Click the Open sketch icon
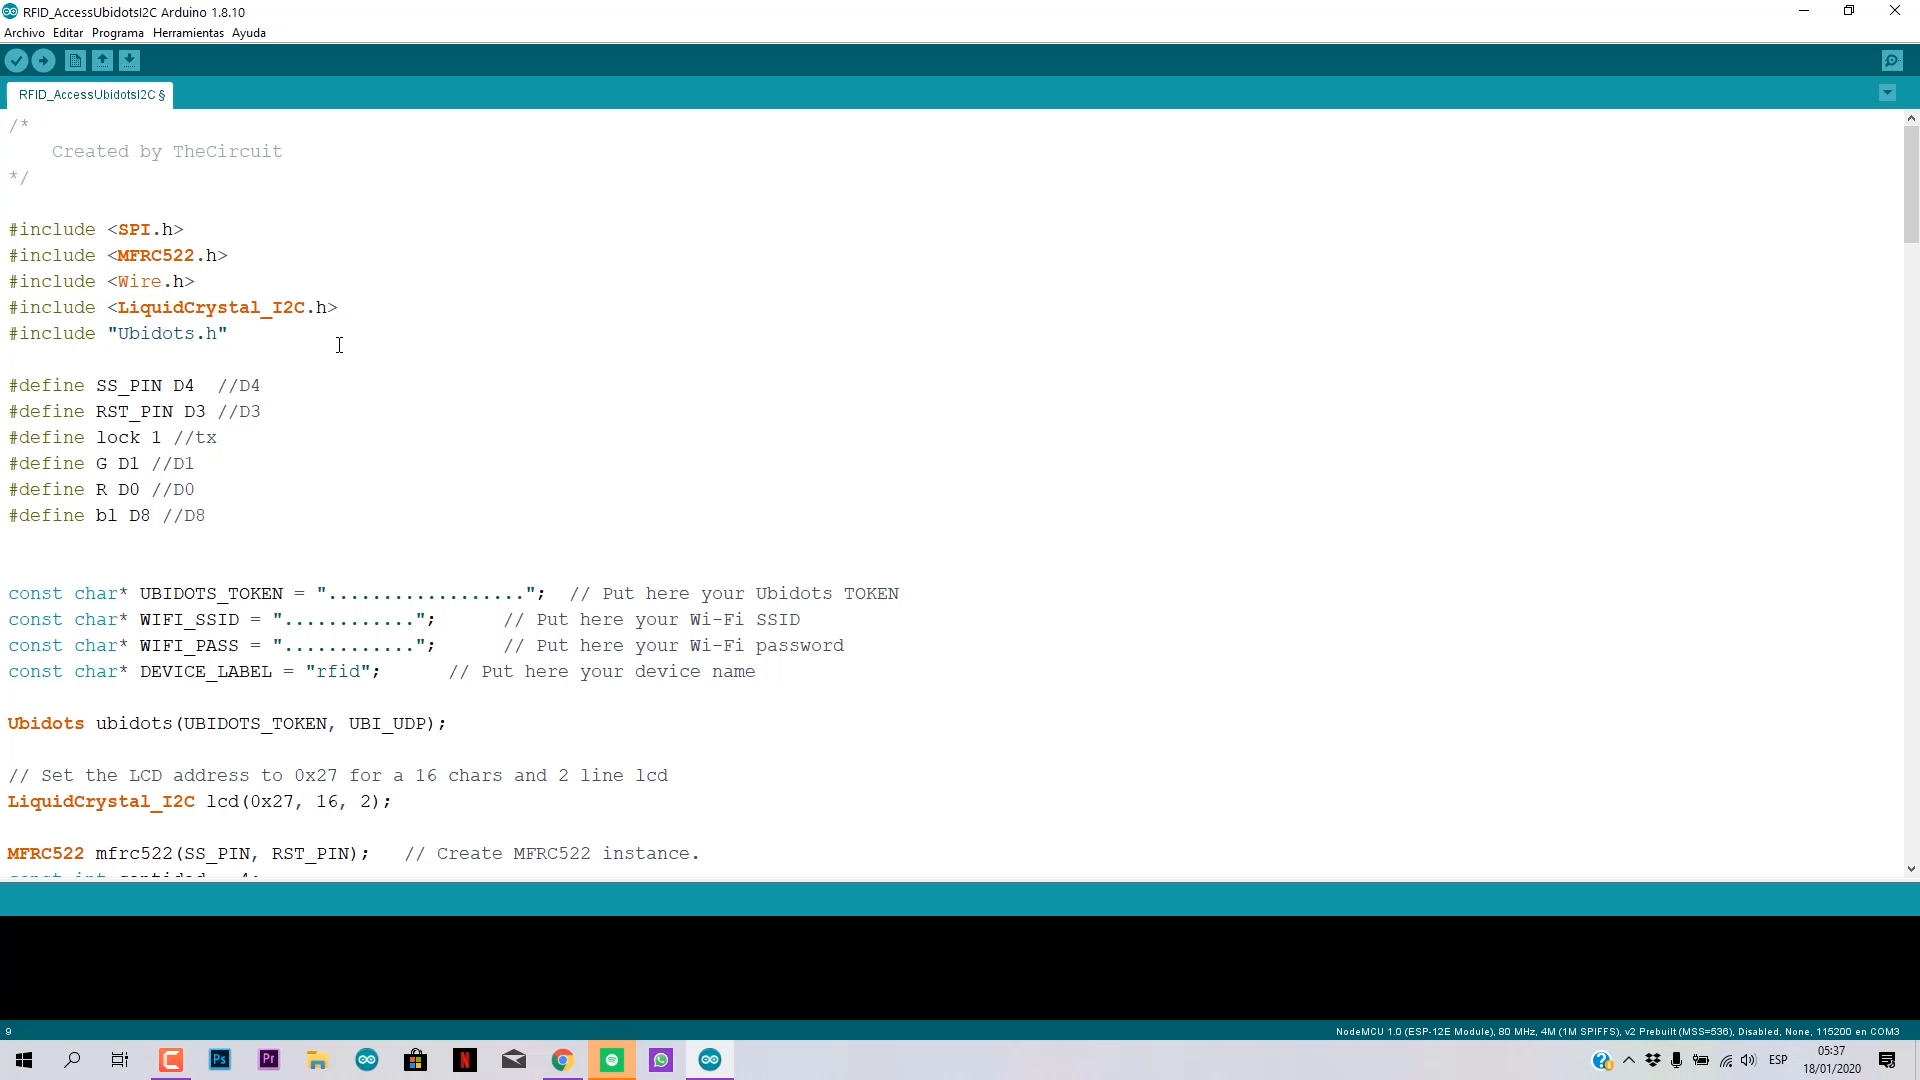1920x1080 pixels. (102, 61)
